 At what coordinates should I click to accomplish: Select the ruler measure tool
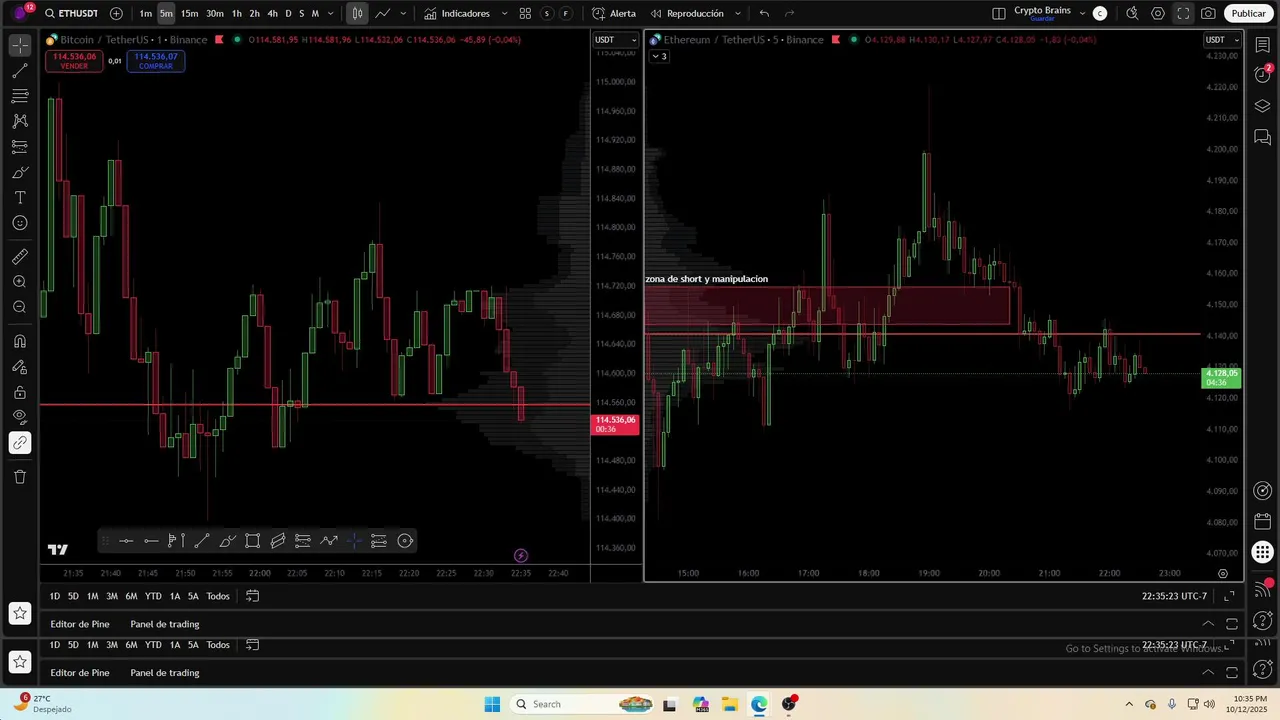(x=20, y=257)
